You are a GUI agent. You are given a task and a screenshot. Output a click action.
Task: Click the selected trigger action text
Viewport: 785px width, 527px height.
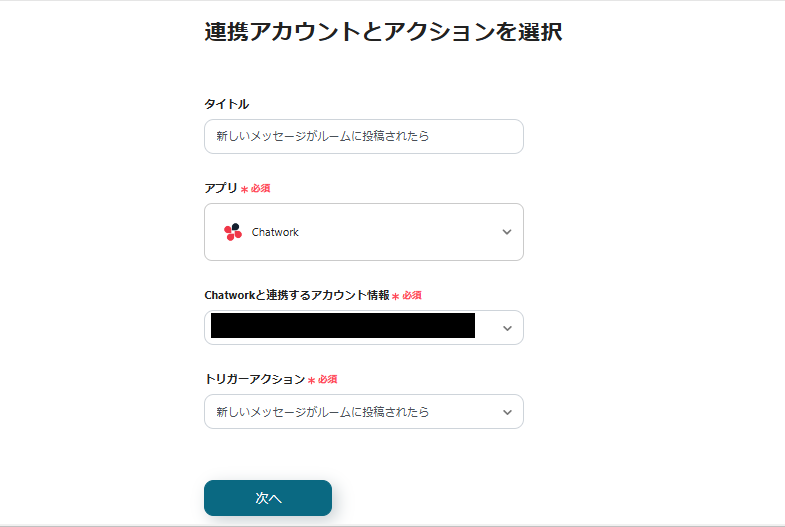[x=323, y=411]
